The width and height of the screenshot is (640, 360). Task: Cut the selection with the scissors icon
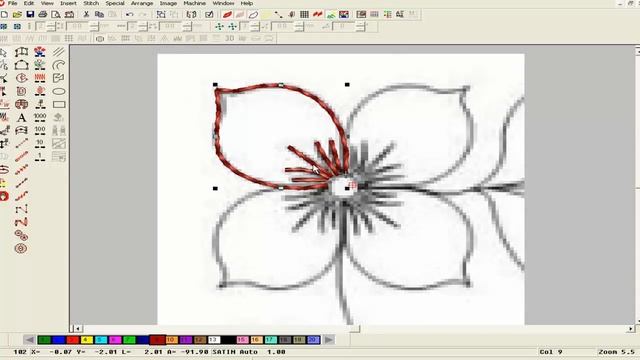coord(86,15)
